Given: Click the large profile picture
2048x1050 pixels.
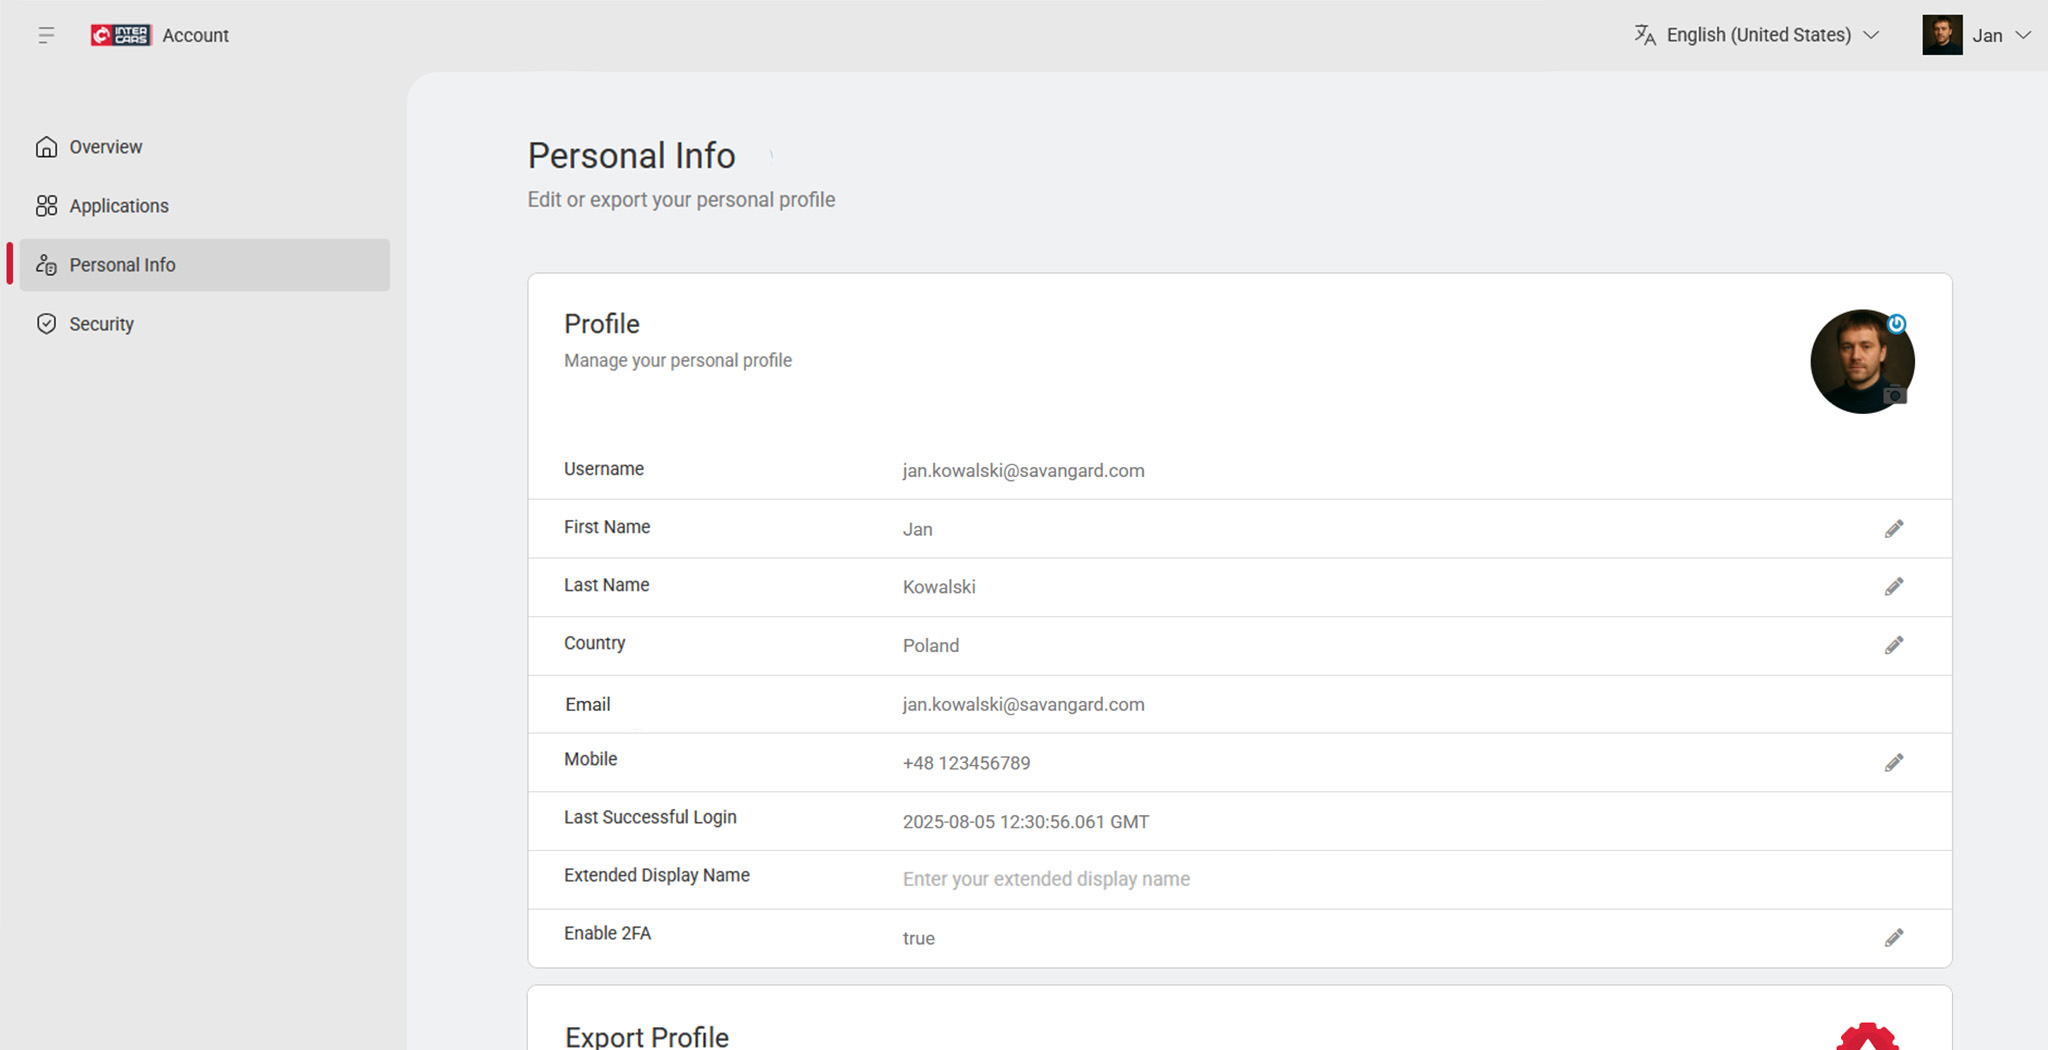Looking at the screenshot, I should 1856,361.
